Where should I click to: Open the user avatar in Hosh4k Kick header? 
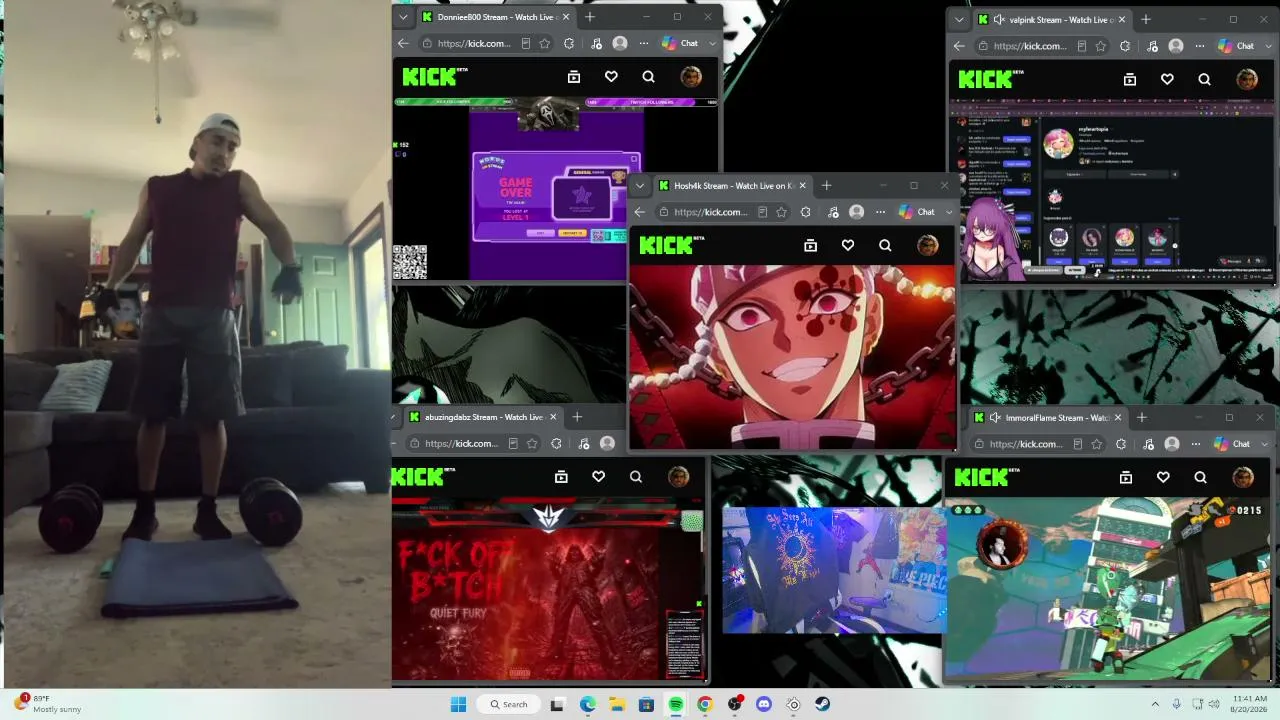pyautogui.click(x=928, y=245)
